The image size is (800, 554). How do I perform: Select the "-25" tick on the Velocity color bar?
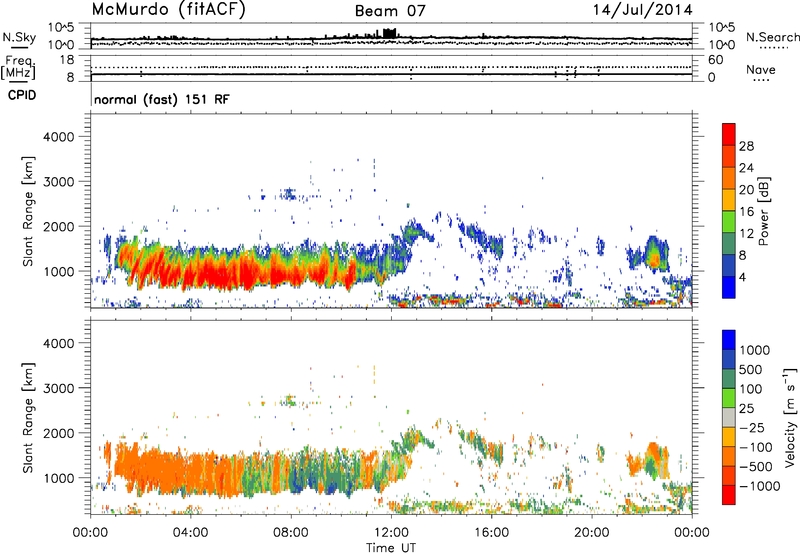(751, 428)
